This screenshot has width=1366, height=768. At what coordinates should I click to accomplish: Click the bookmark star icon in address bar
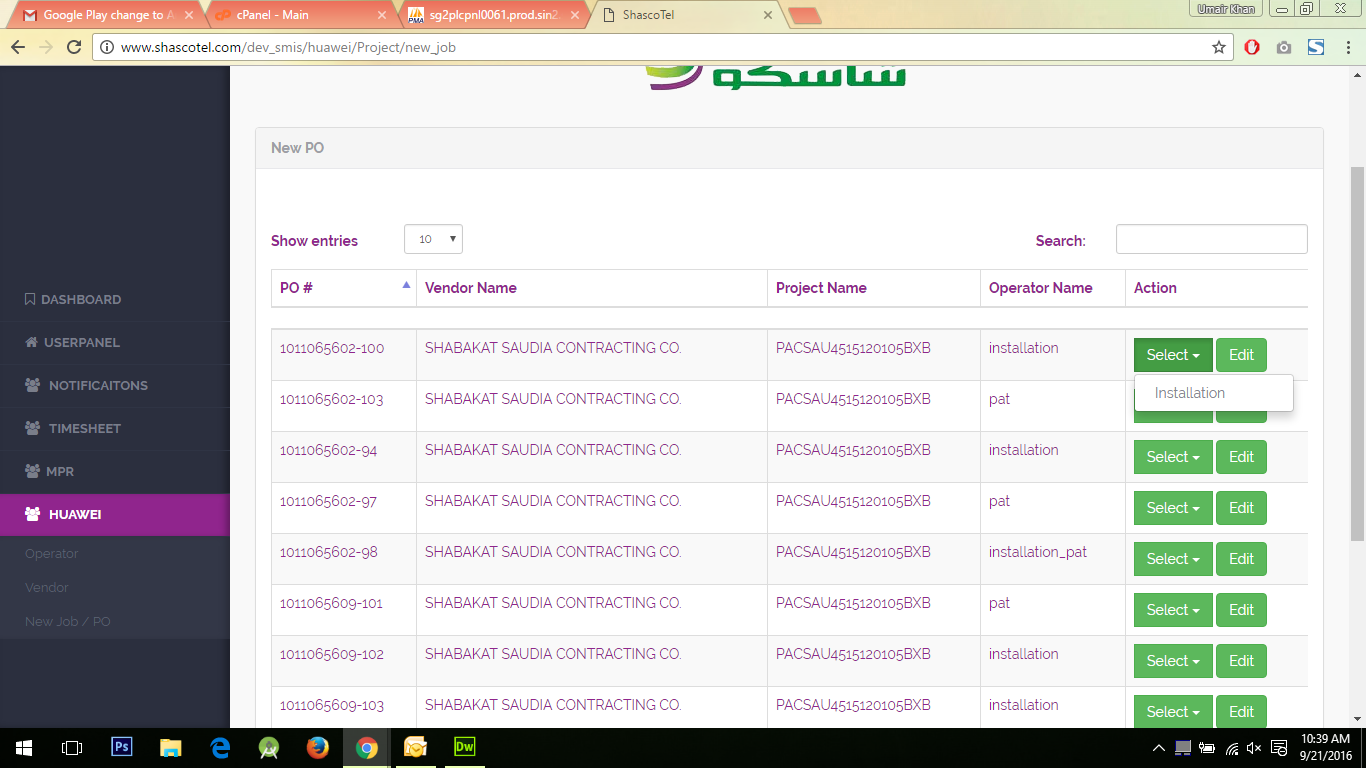[1218, 47]
